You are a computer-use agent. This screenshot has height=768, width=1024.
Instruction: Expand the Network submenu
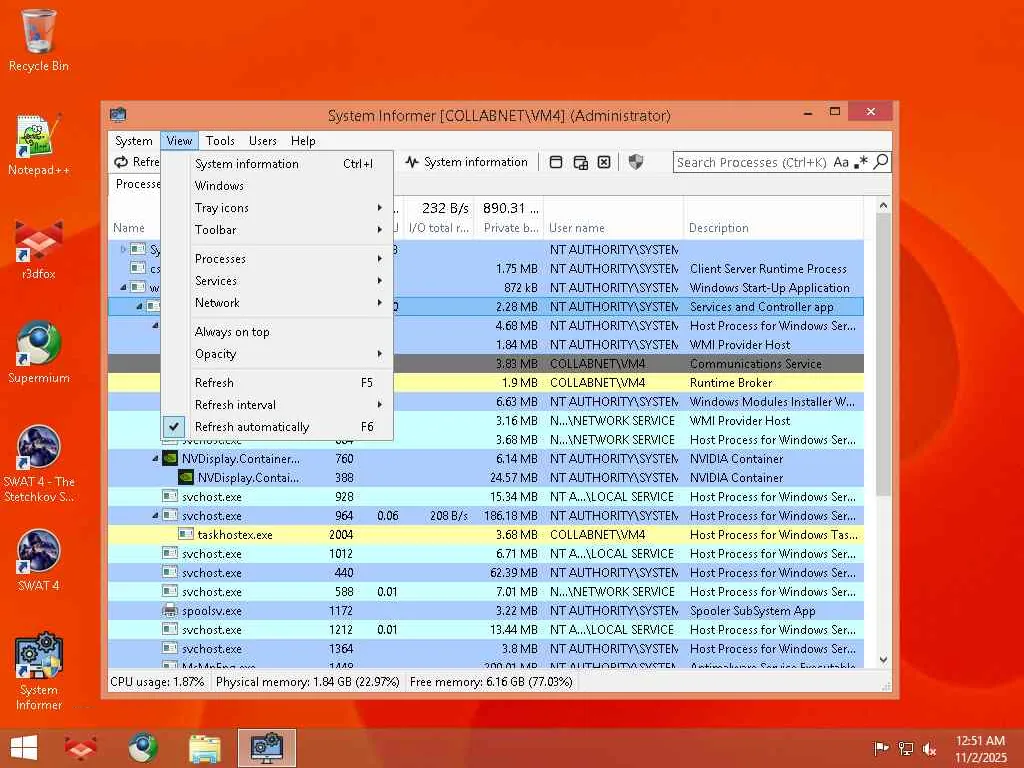pyautogui.click(x=277, y=303)
